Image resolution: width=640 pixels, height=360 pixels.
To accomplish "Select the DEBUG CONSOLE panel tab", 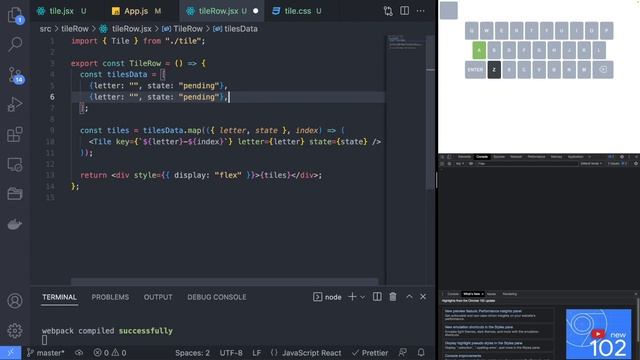I will click(217, 297).
